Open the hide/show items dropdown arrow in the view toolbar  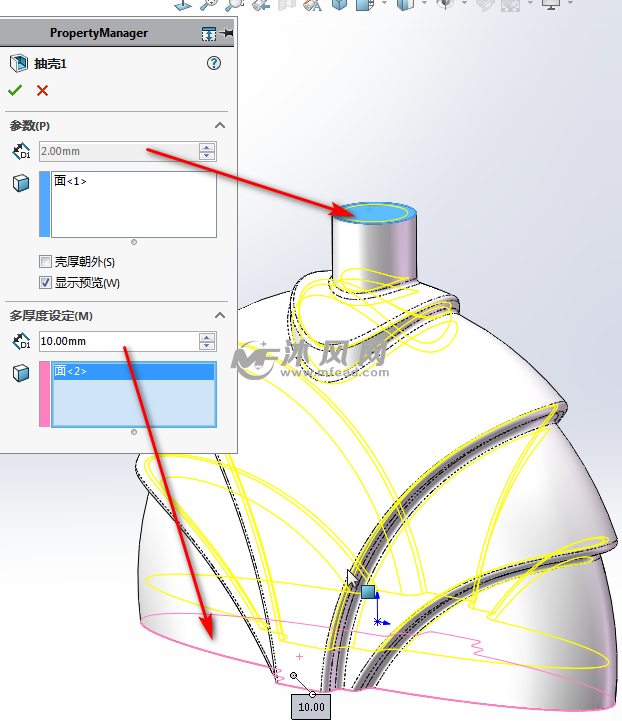(x=464, y=3)
